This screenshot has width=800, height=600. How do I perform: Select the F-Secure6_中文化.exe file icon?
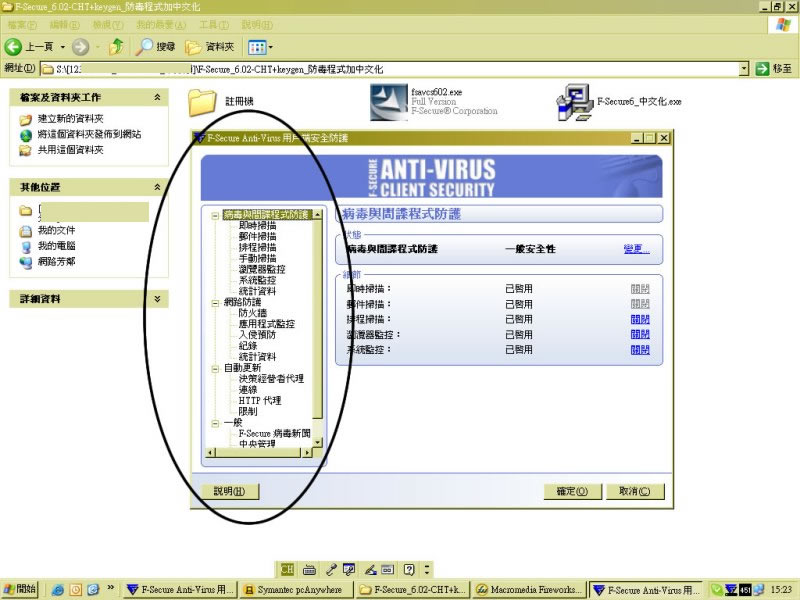pos(574,102)
